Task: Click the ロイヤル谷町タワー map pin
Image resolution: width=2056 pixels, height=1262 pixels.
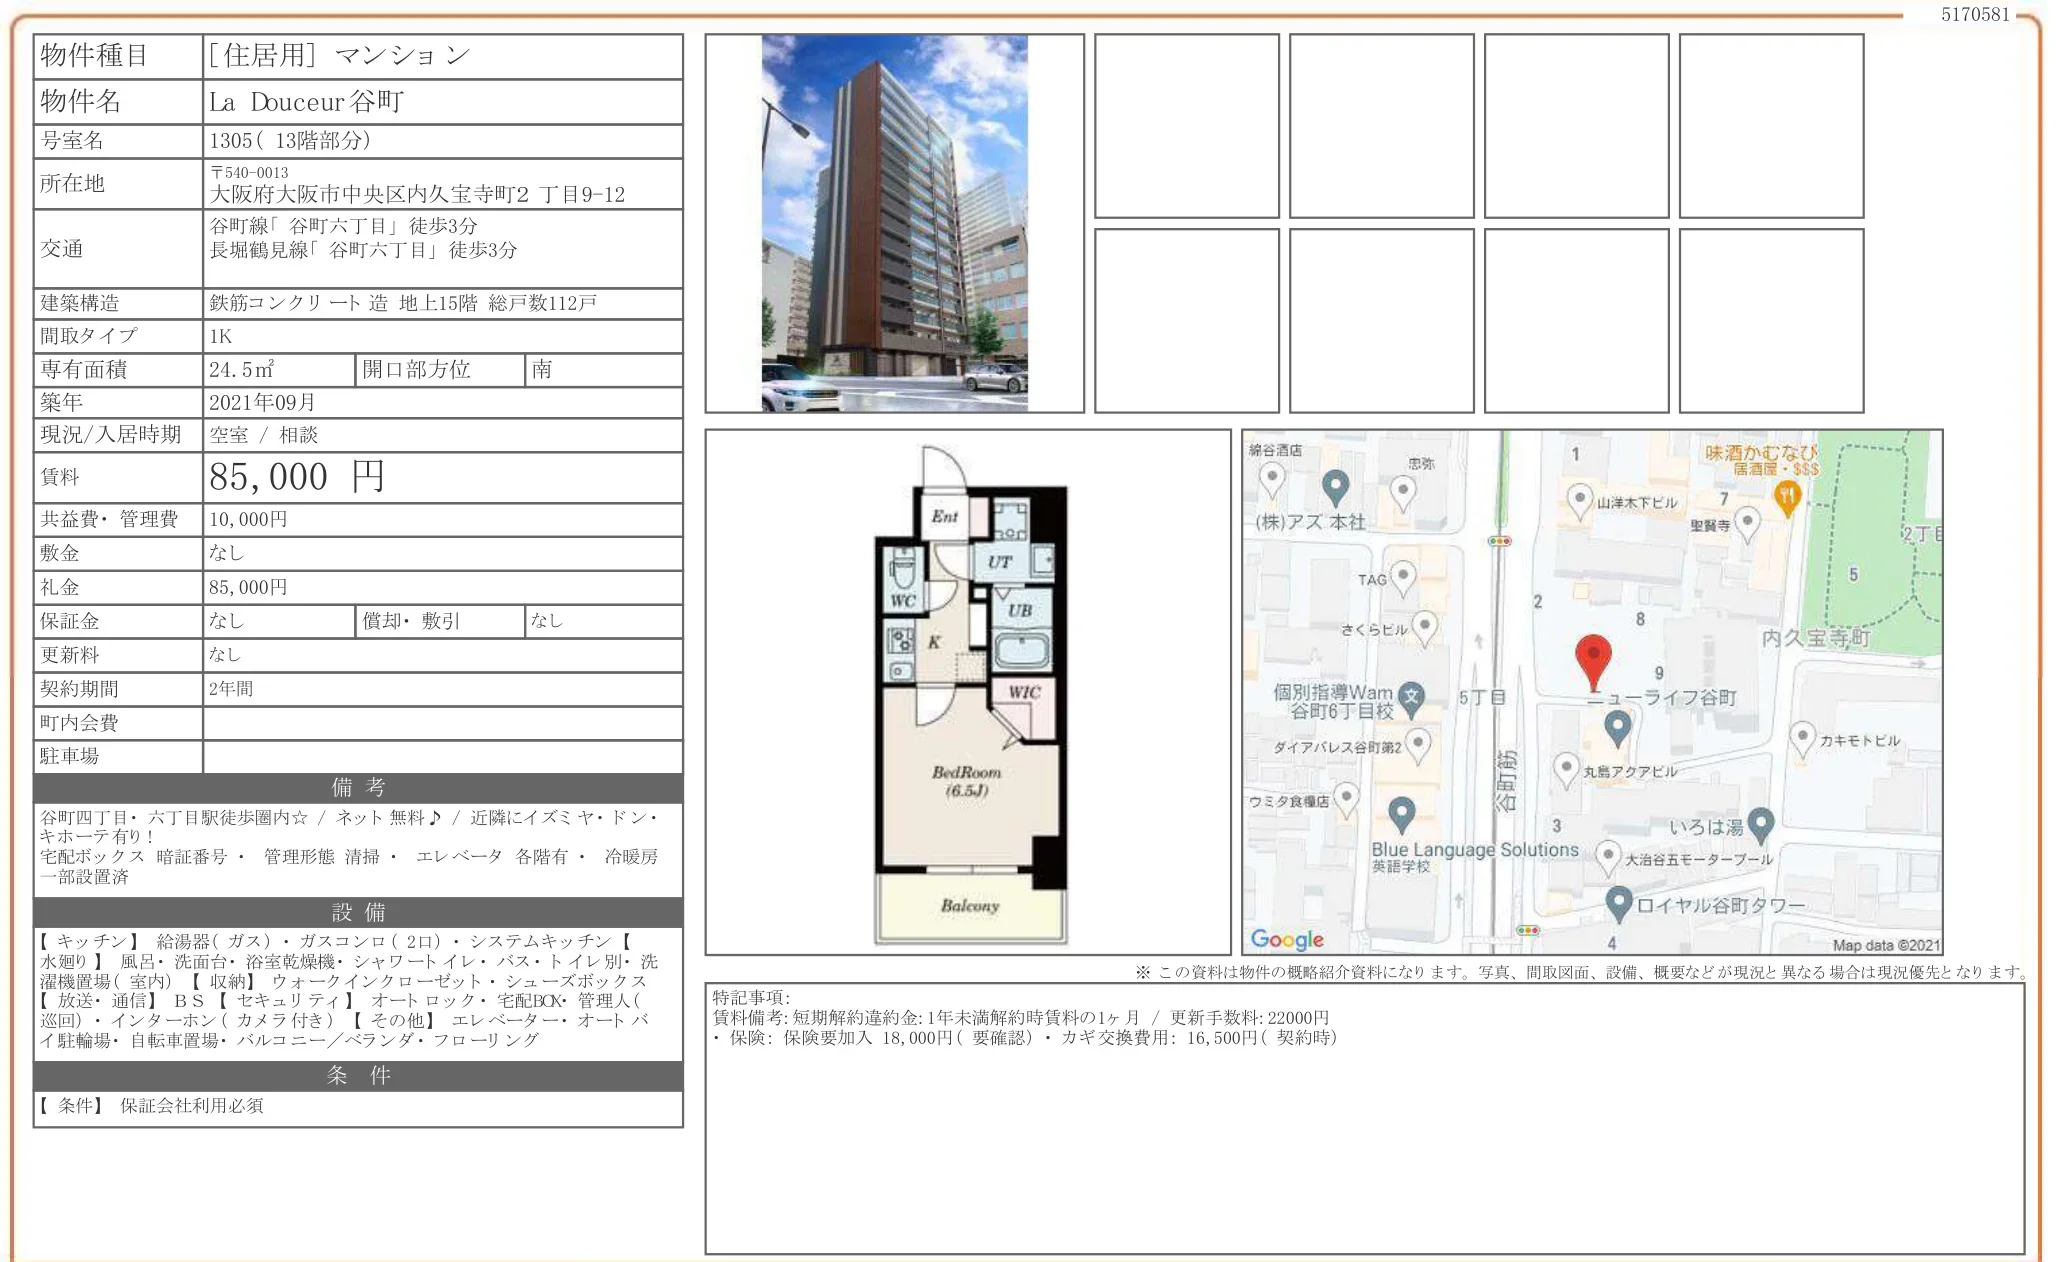Action: click(1619, 897)
